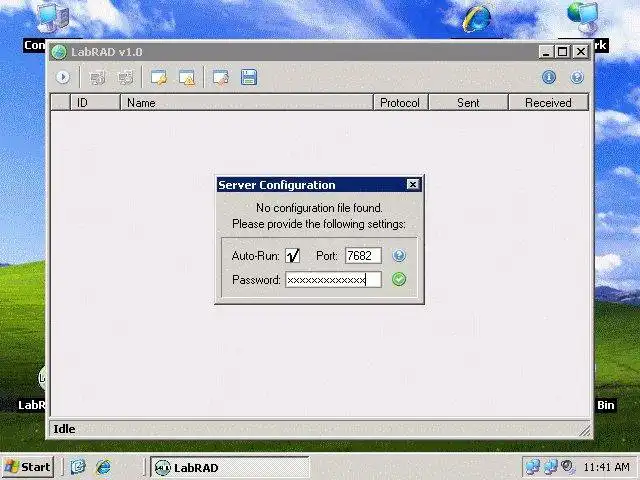Close the LabRAD v1.0 window
640x480 pixels.
[x=580, y=52]
